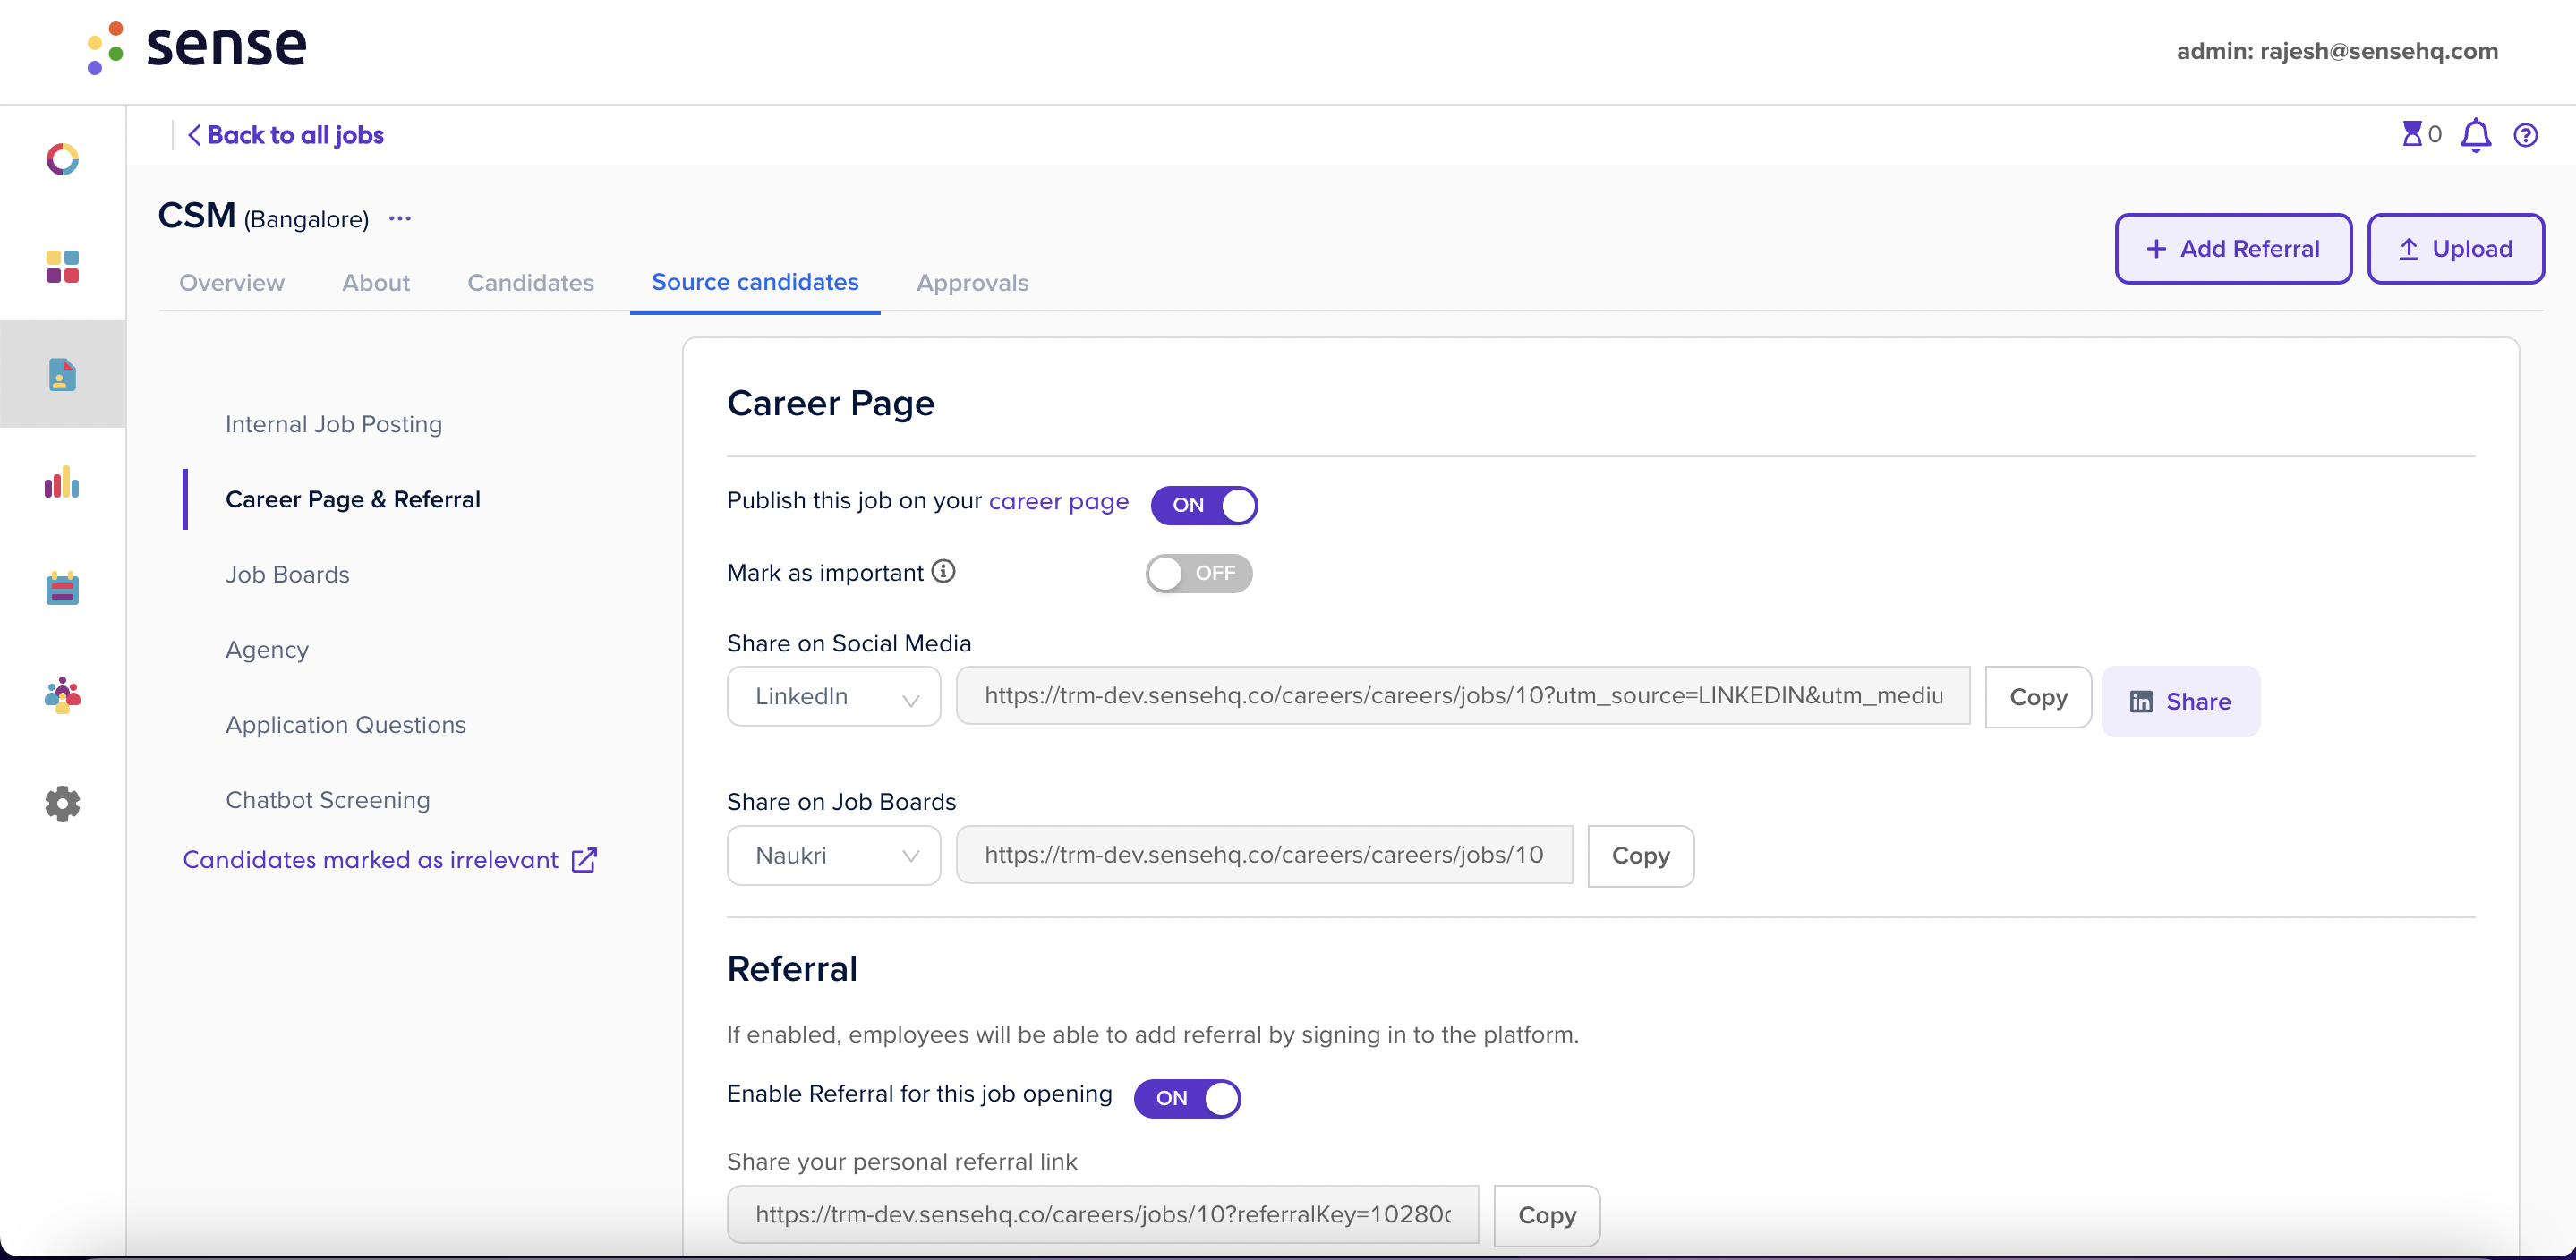Click the Sense logo in header
This screenshot has width=2576, height=1260.
pyautogui.click(x=197, y=47)
